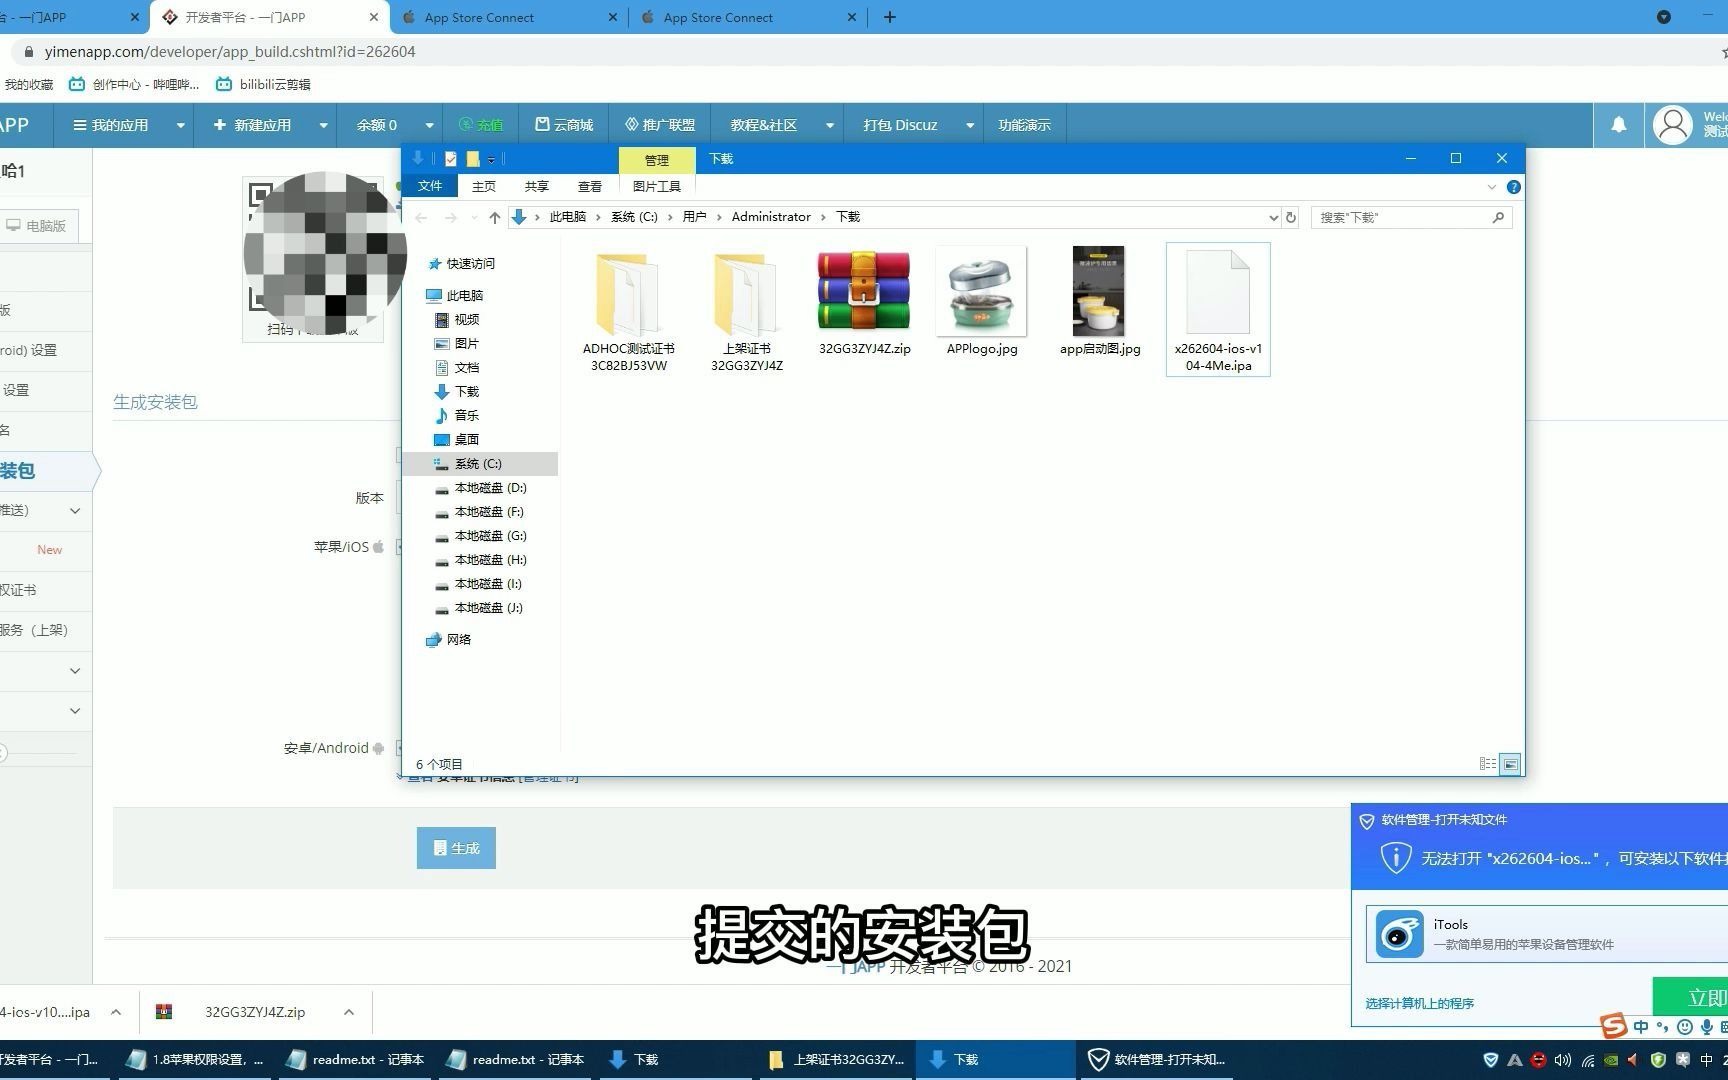Click the refresh icon beside the Explorer address bar
Image resolution: width=1728 pixels, height=1080 pixels.
click(x=1290, y=217)
